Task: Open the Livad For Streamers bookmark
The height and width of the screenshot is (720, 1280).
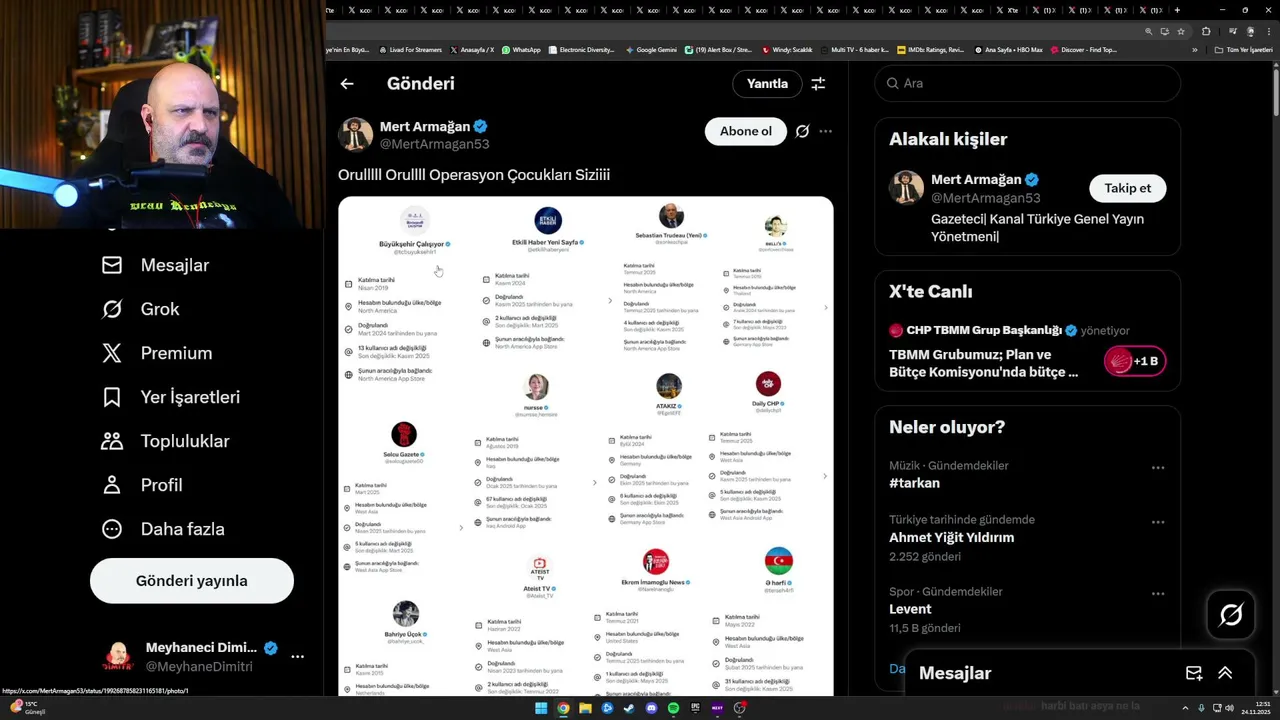Action: click(409, 50)
